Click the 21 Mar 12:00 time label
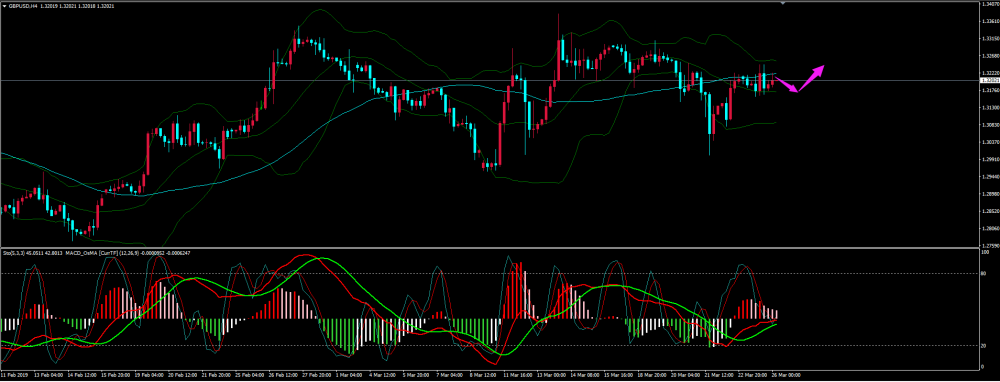 720,375
